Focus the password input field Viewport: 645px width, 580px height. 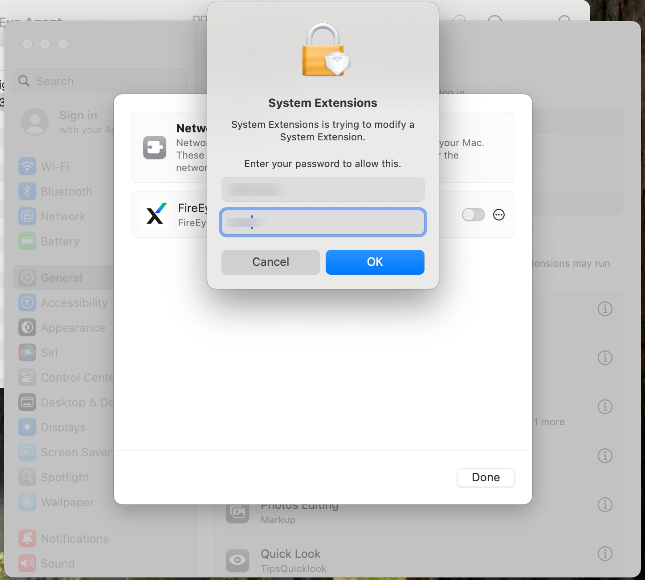point(323,222)
